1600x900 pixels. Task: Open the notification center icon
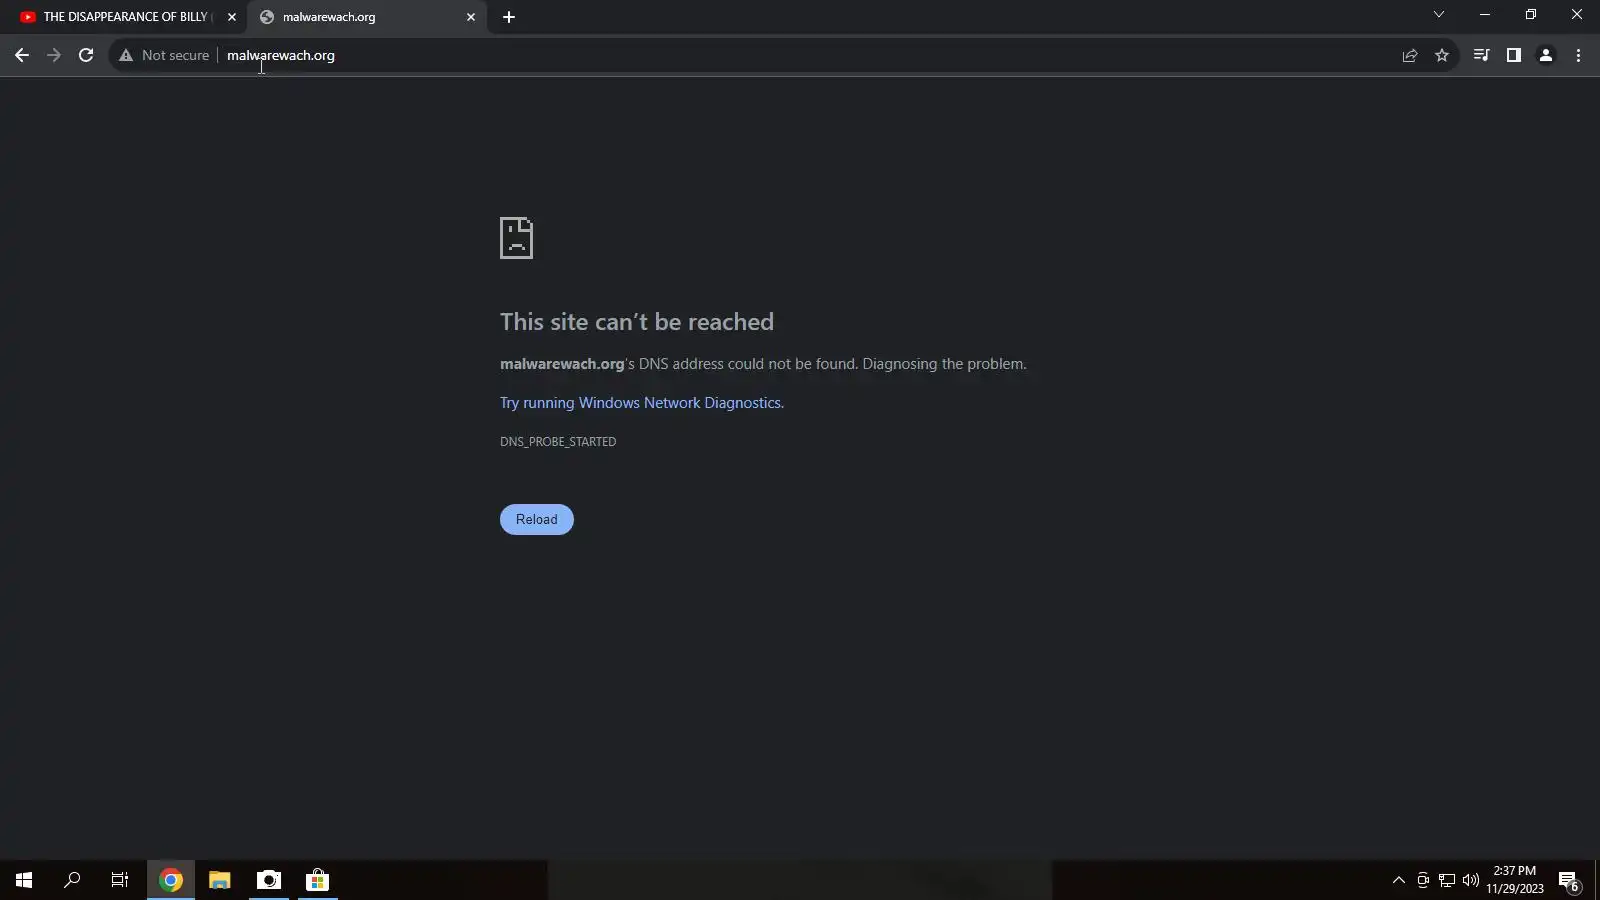click(x=1569, y=880)
